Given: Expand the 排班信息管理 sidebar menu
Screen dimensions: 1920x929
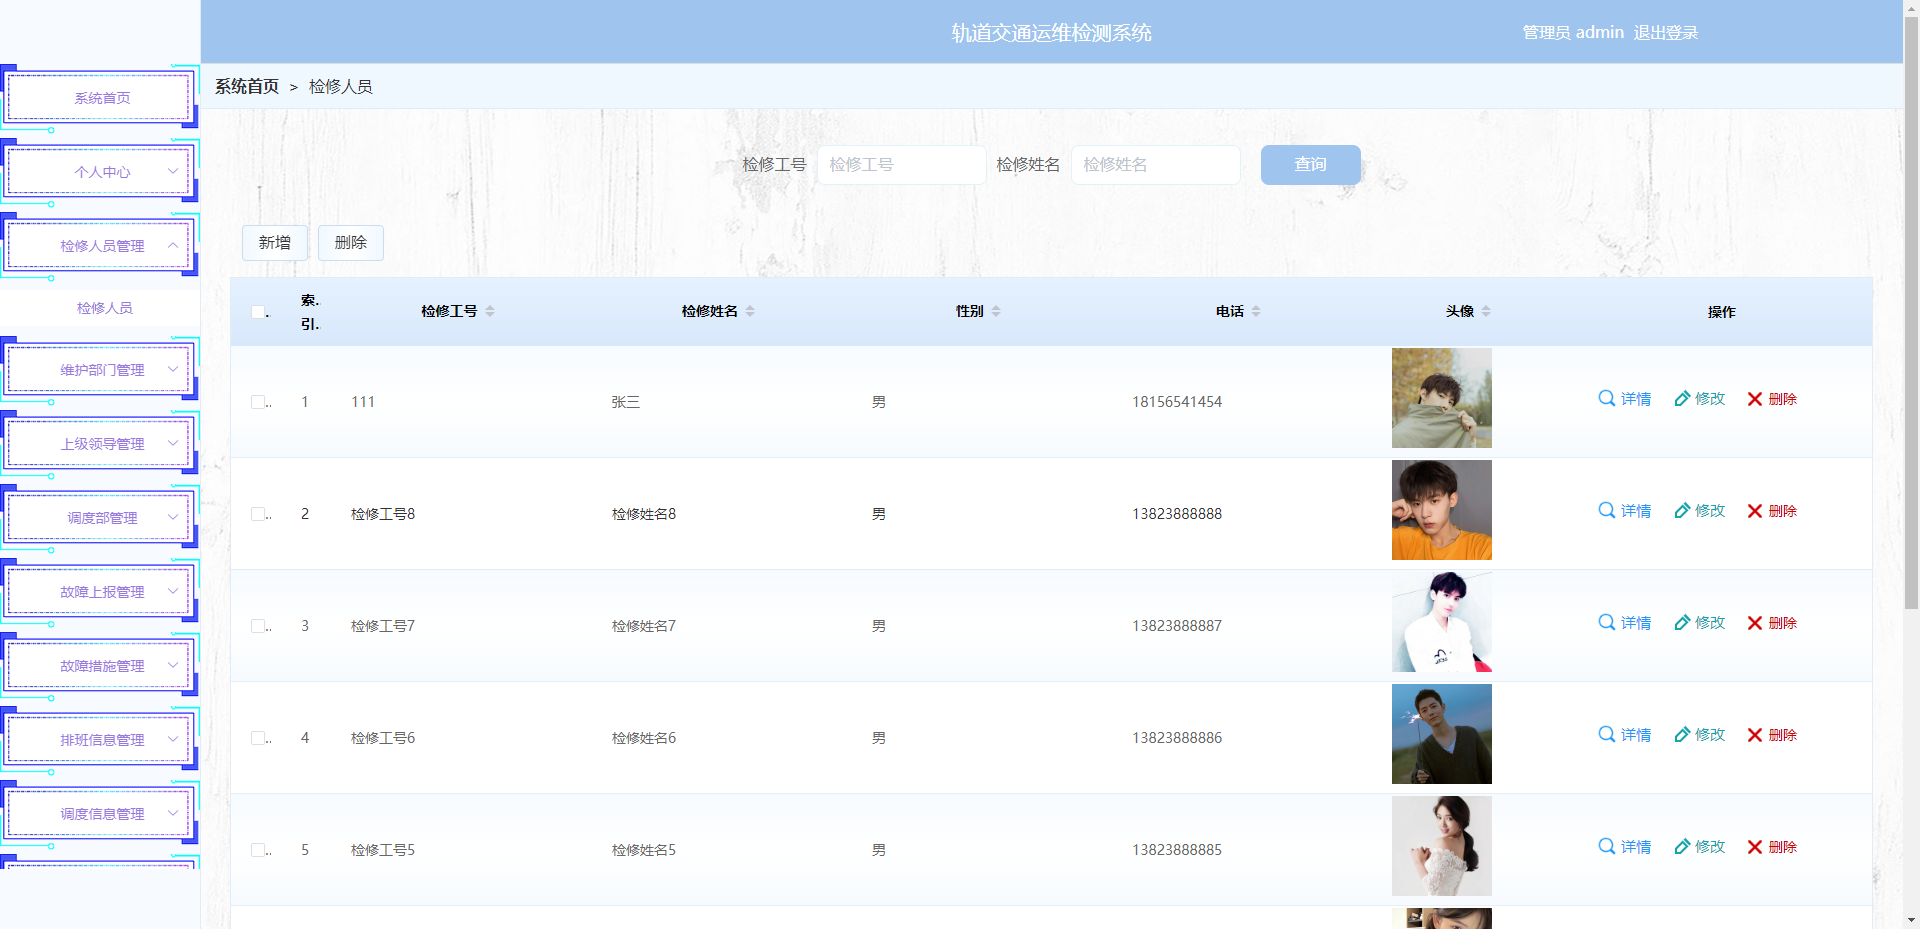Looking at the screenshot, I should tap(100, 740).
